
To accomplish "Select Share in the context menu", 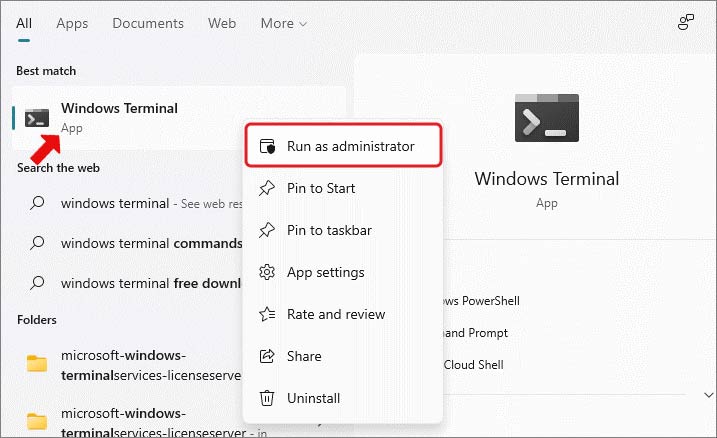I will pyautogui.click(x=343, y=356).
